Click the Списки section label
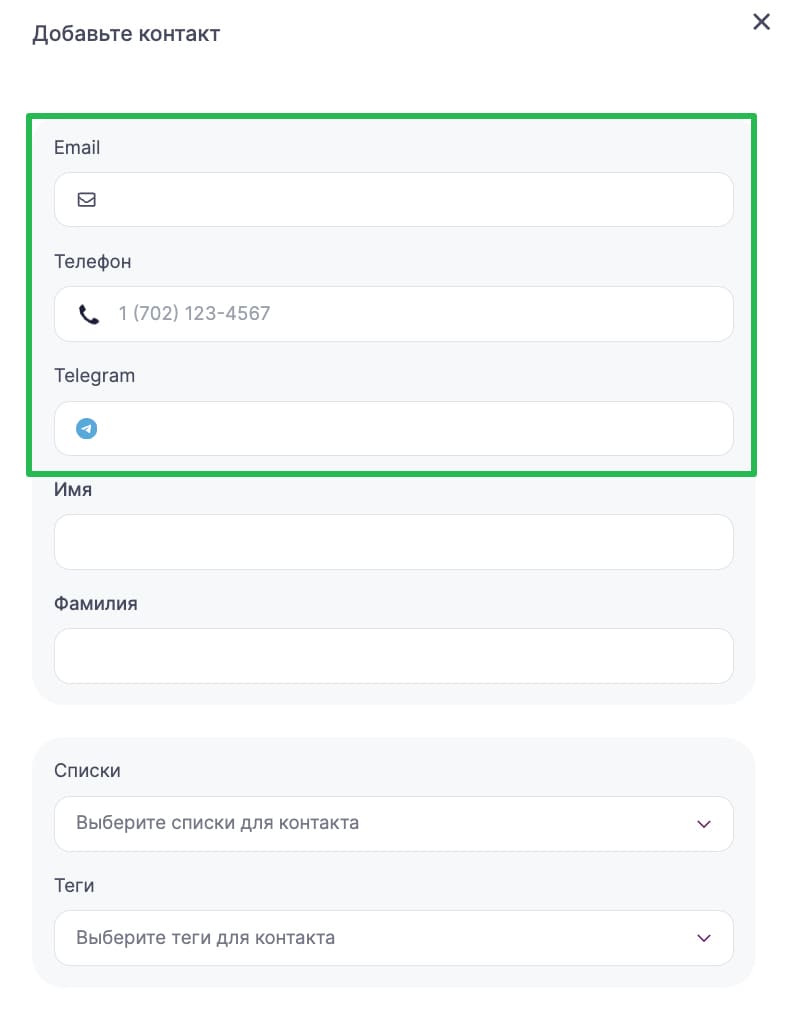The height and width of the screenshot is (1017, 789). (87, 771)
